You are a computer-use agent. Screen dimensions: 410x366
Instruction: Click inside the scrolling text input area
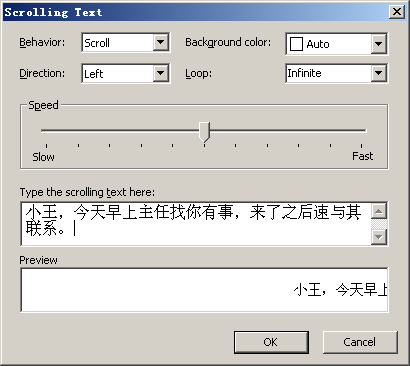pos(196,224)
